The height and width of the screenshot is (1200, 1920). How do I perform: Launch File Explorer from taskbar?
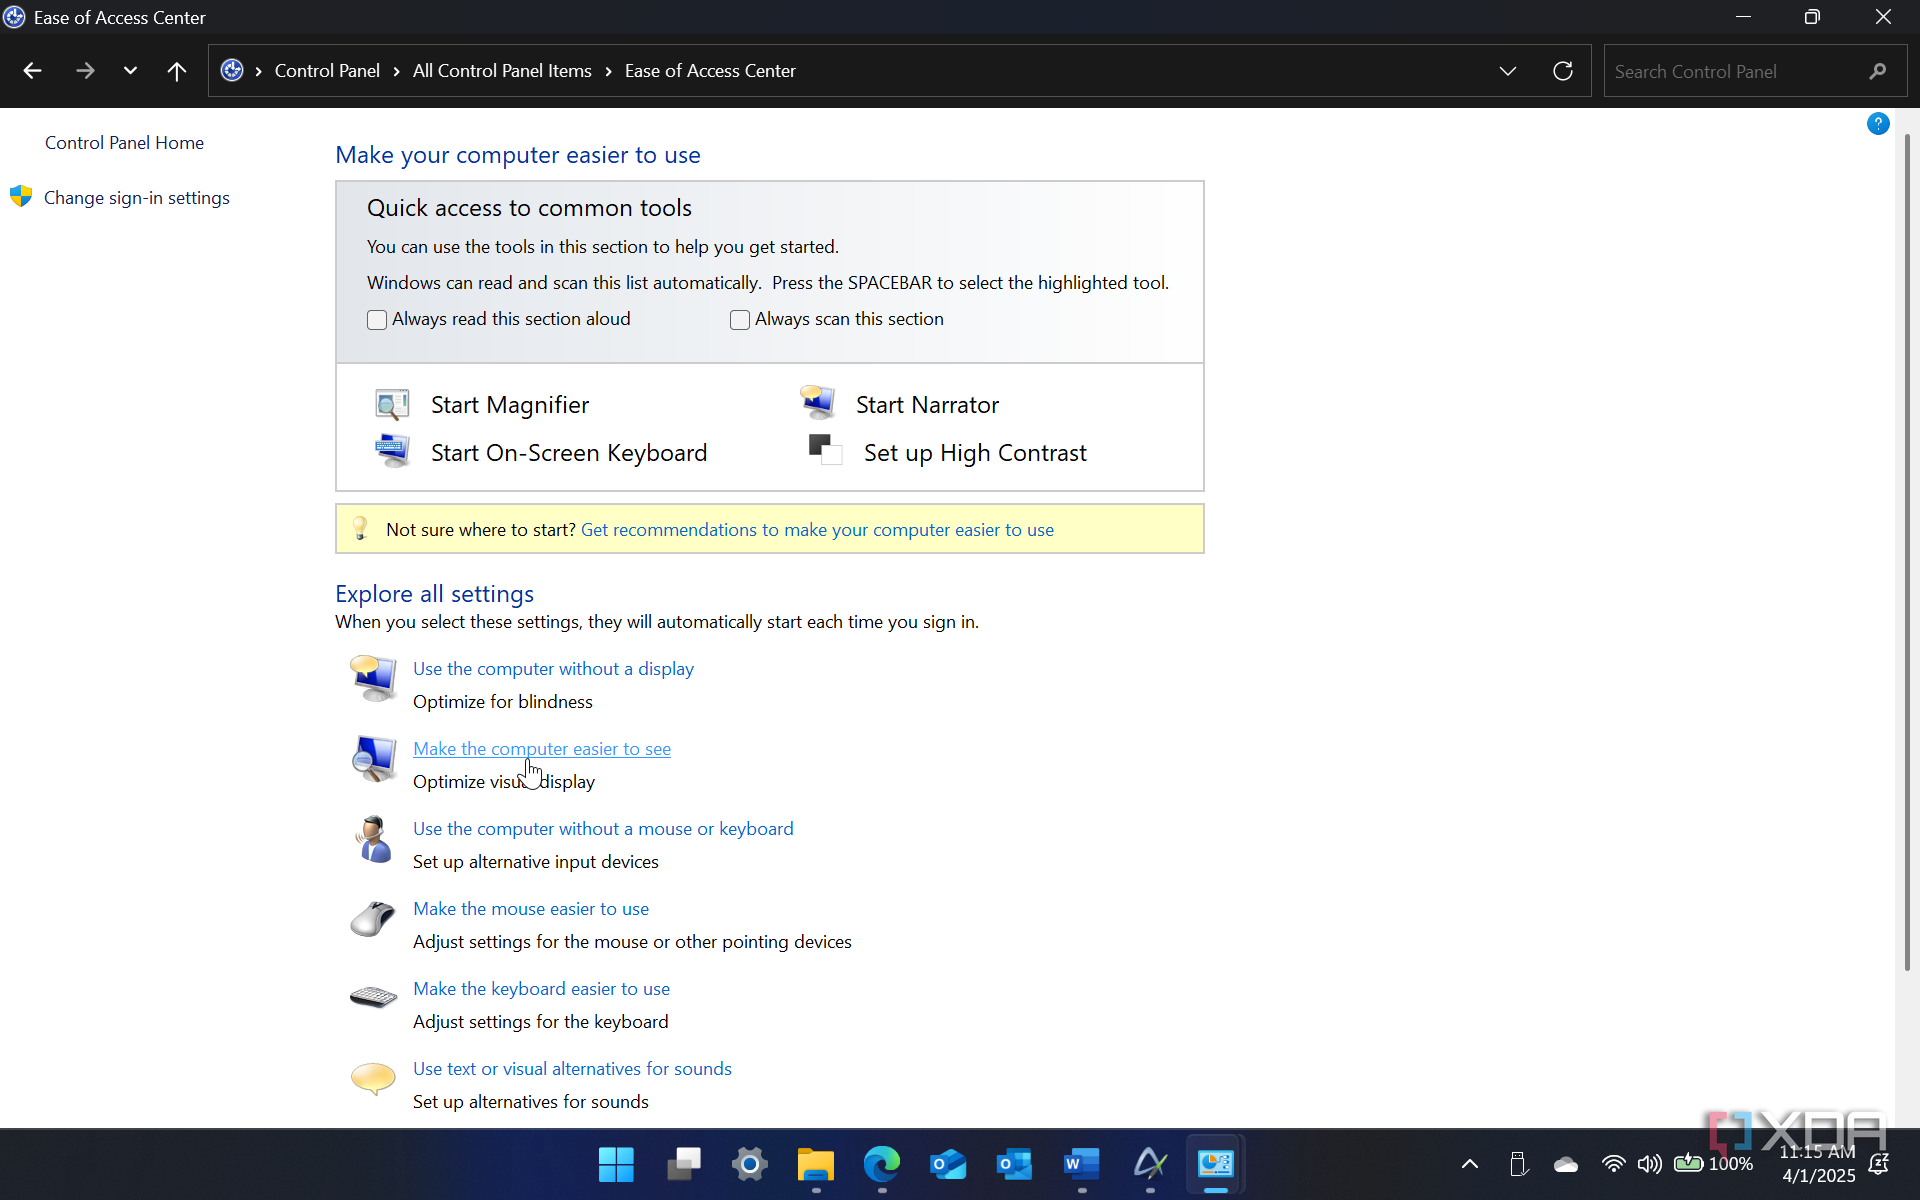click(816, 1164)
